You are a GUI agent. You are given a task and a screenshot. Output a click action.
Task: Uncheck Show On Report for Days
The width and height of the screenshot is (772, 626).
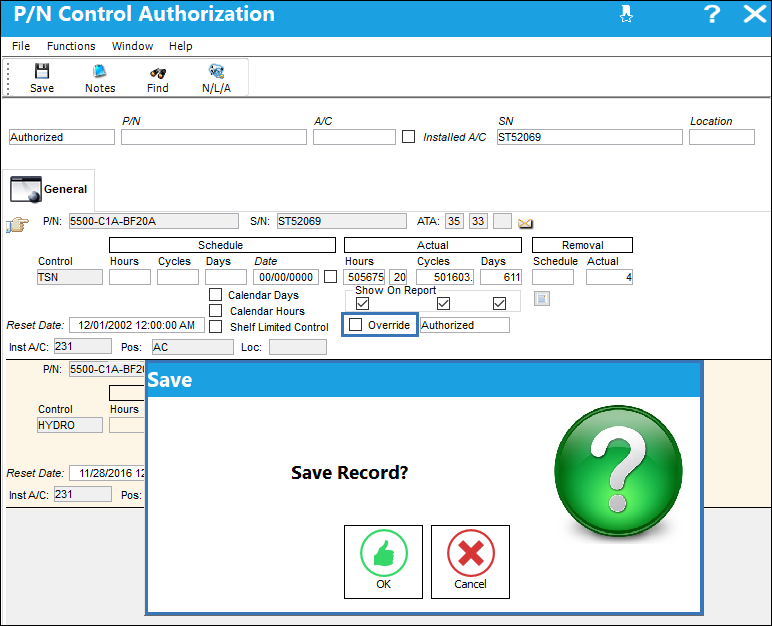tap(499, 303)
